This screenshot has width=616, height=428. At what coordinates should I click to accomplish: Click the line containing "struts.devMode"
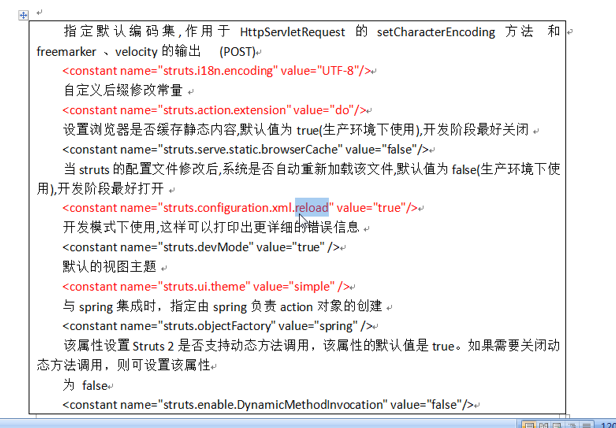(x=201, y=247)
